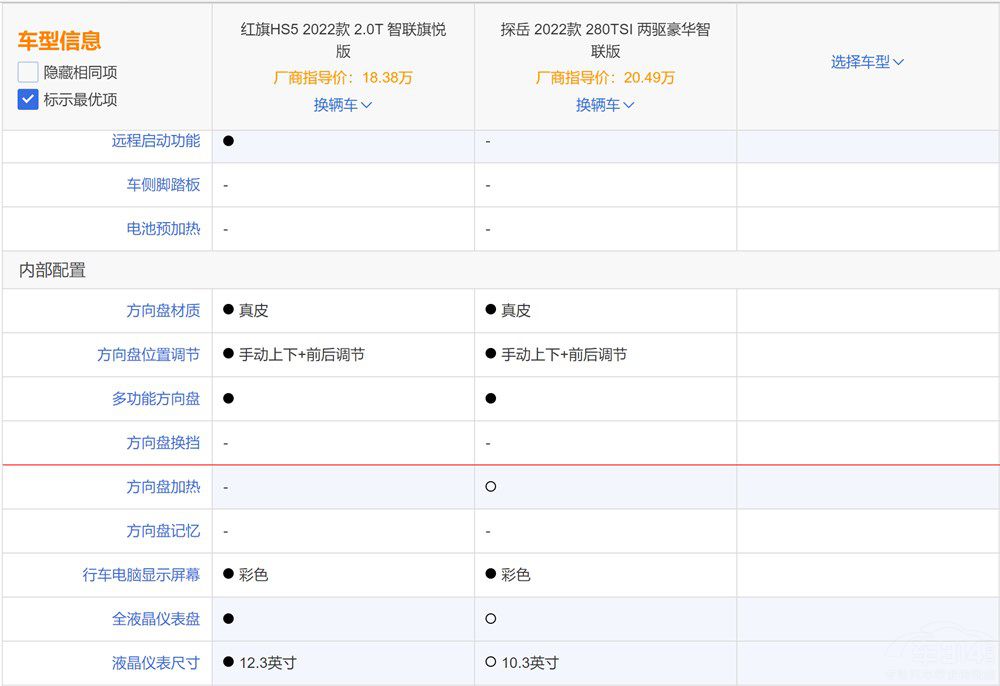Click the 探岳 2022款 280TSI model title
The width and height of the screenshot is (1000, 686).
point(605,40)
